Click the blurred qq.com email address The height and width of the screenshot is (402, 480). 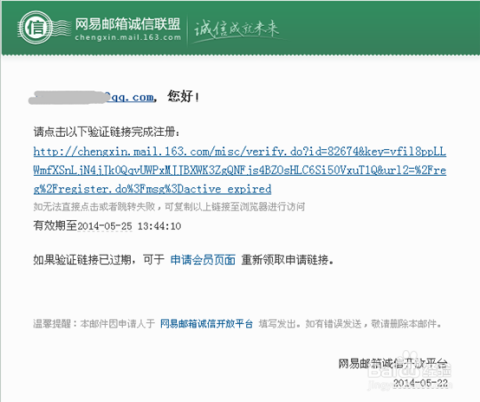coord(92,97)
